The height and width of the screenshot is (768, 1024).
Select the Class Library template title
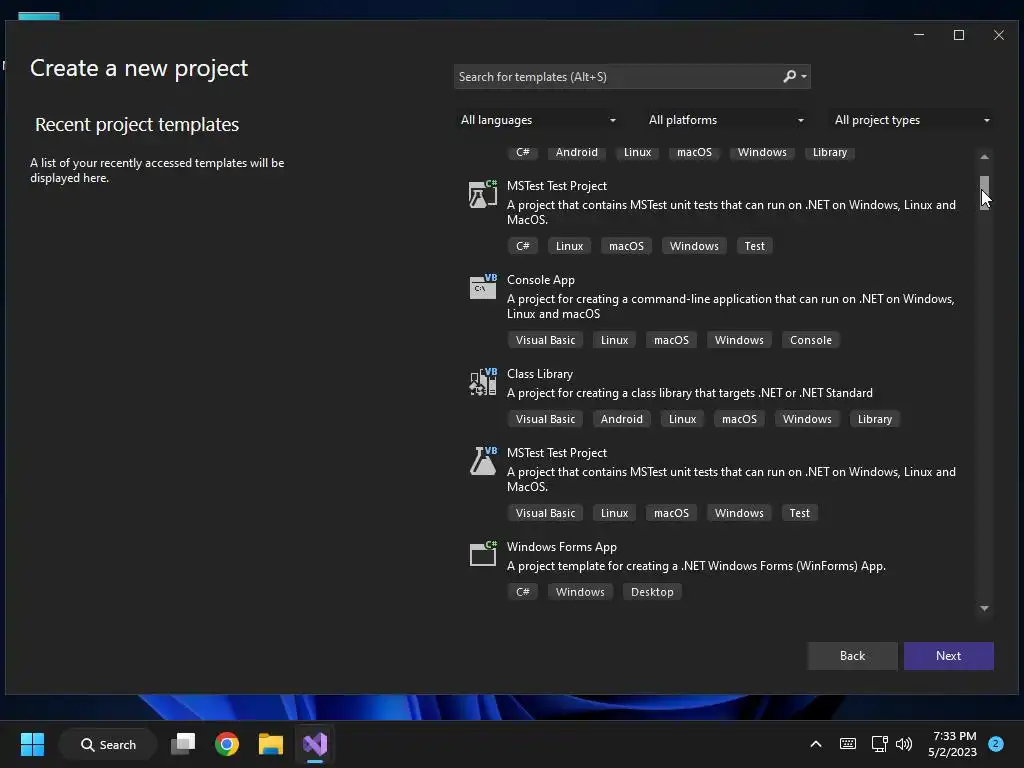click(539, 374)
